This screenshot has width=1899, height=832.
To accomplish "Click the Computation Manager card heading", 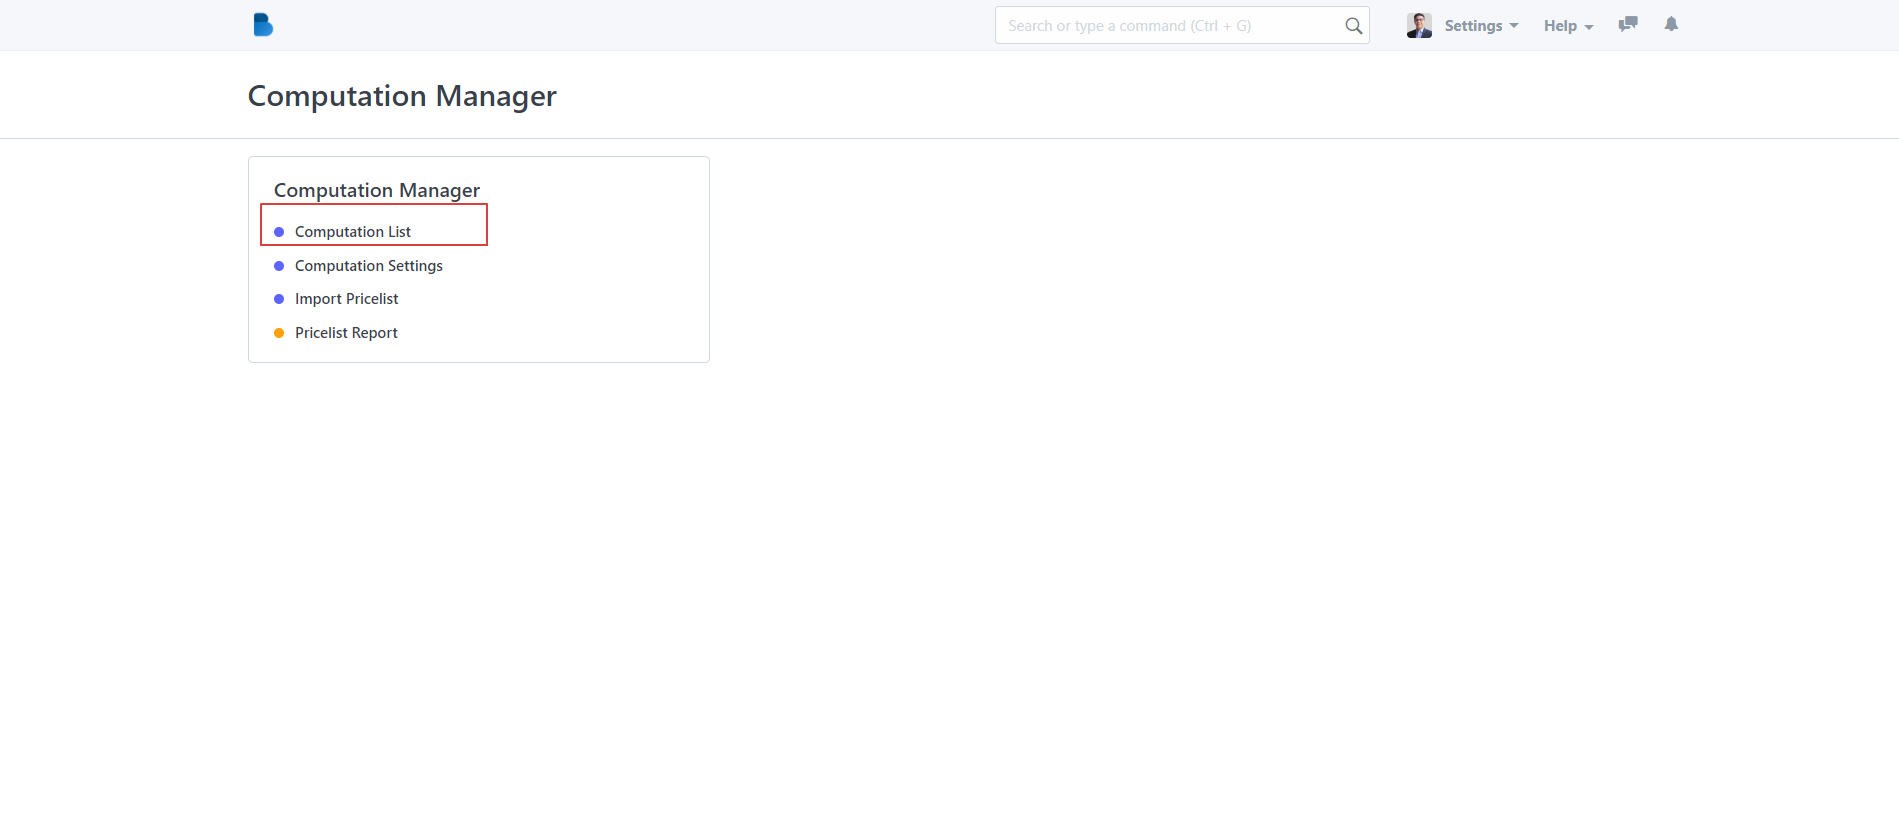I will coord(377,190).
